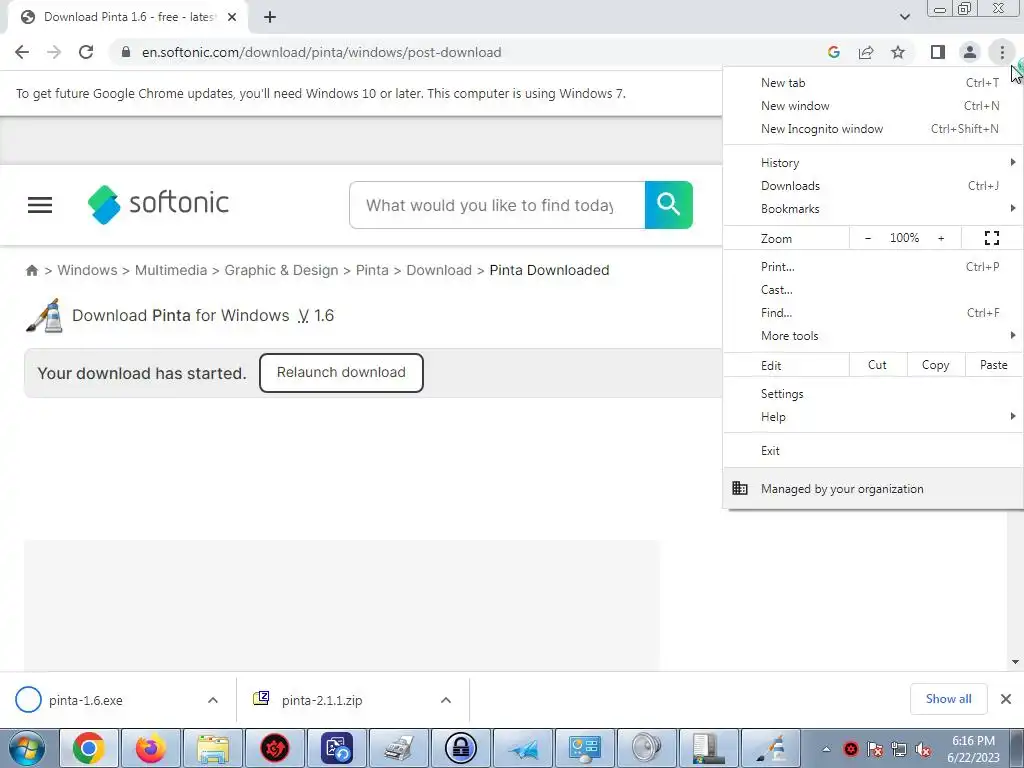The height and width of the screenshot is (768, 1024).
Task: Click the browser back arrow
Action: click(x=22, y=52)
